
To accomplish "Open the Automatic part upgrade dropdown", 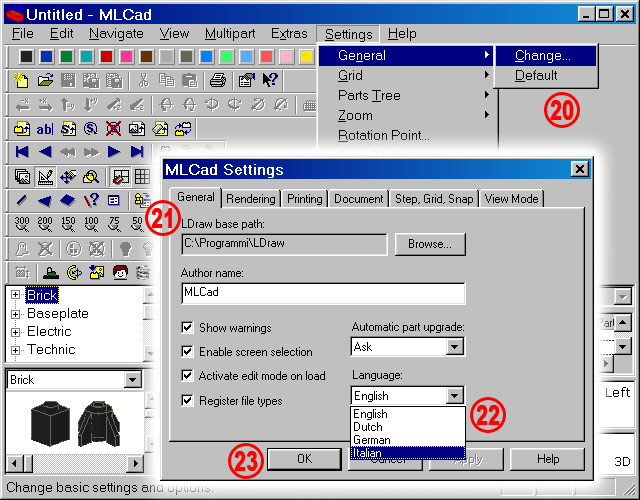I will [x=454, y=347].
